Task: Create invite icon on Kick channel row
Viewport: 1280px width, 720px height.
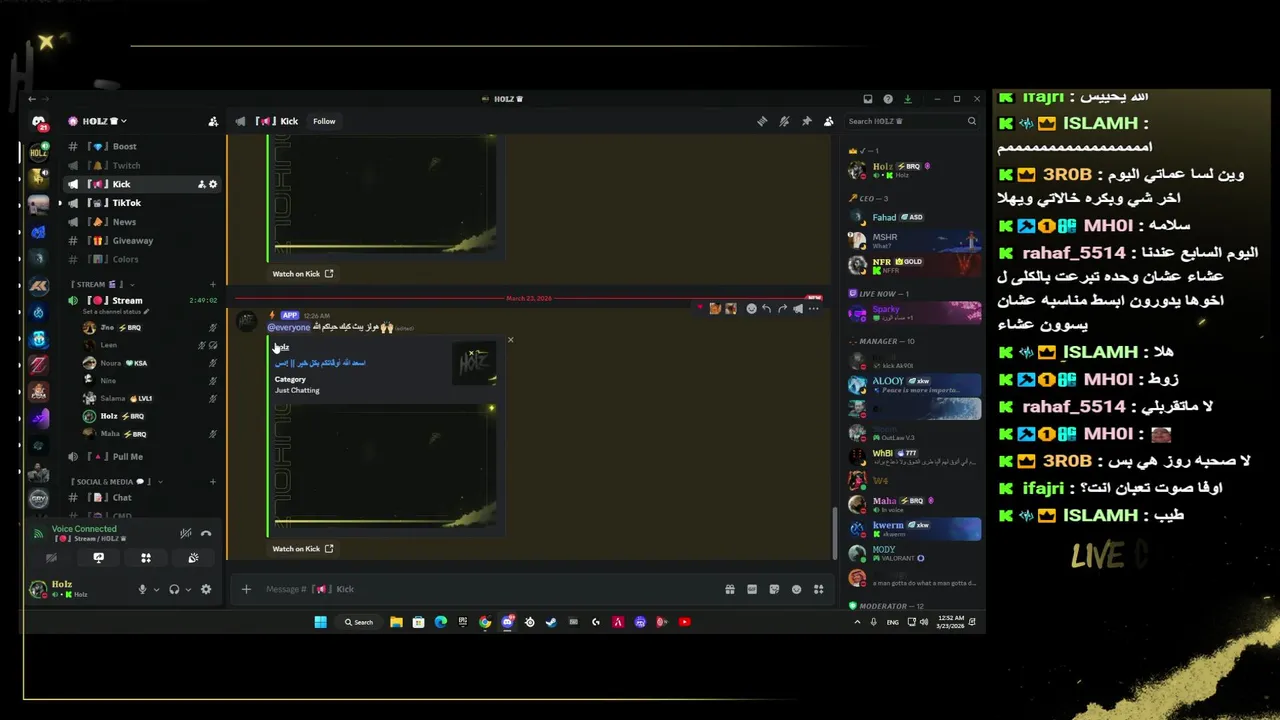Action: [201, 184]
